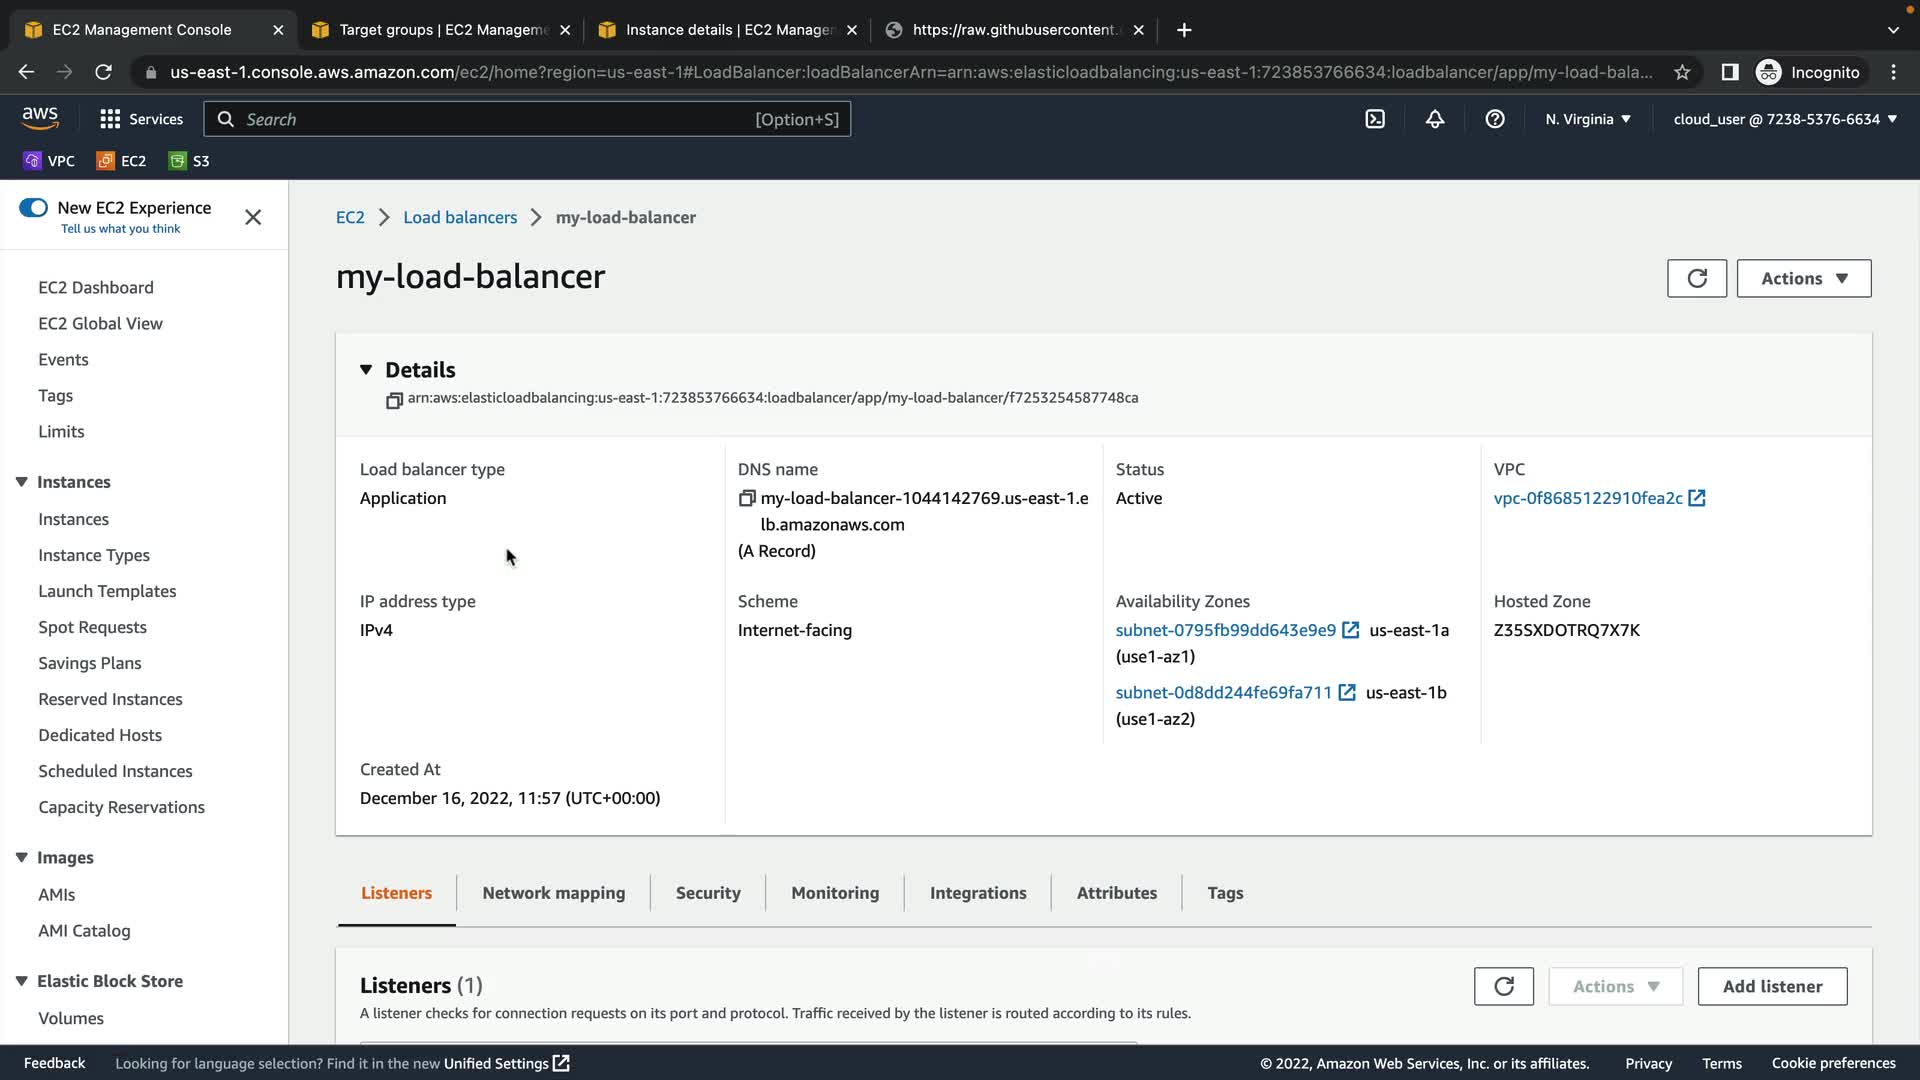The image size is (1920, 1080).
Task: Refresh the Listeners list
Action: (x=1503, y=986)
